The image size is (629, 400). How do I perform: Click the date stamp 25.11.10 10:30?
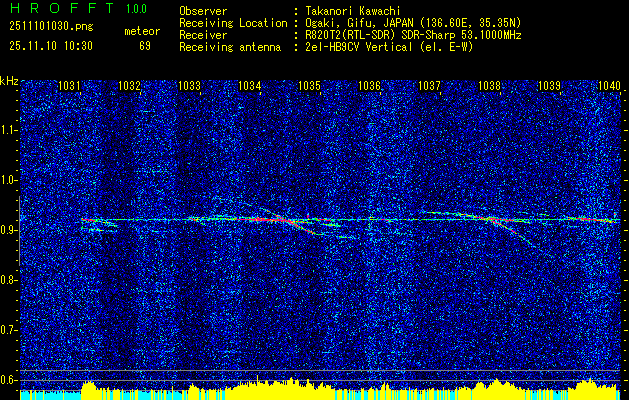coord(51,46)
